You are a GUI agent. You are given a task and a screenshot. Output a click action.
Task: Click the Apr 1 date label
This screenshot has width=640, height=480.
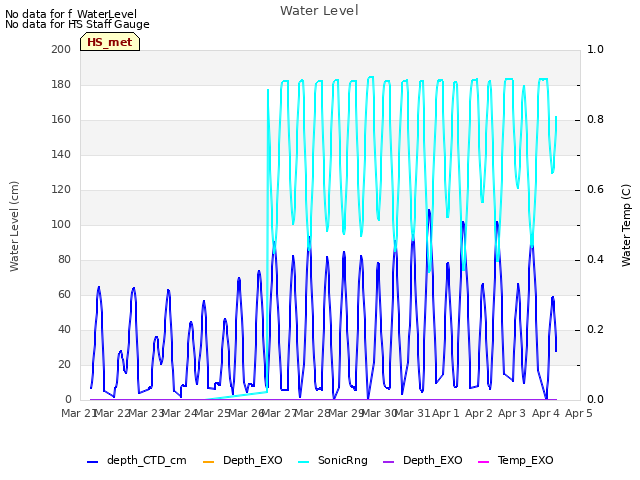[x=445, y=413]
